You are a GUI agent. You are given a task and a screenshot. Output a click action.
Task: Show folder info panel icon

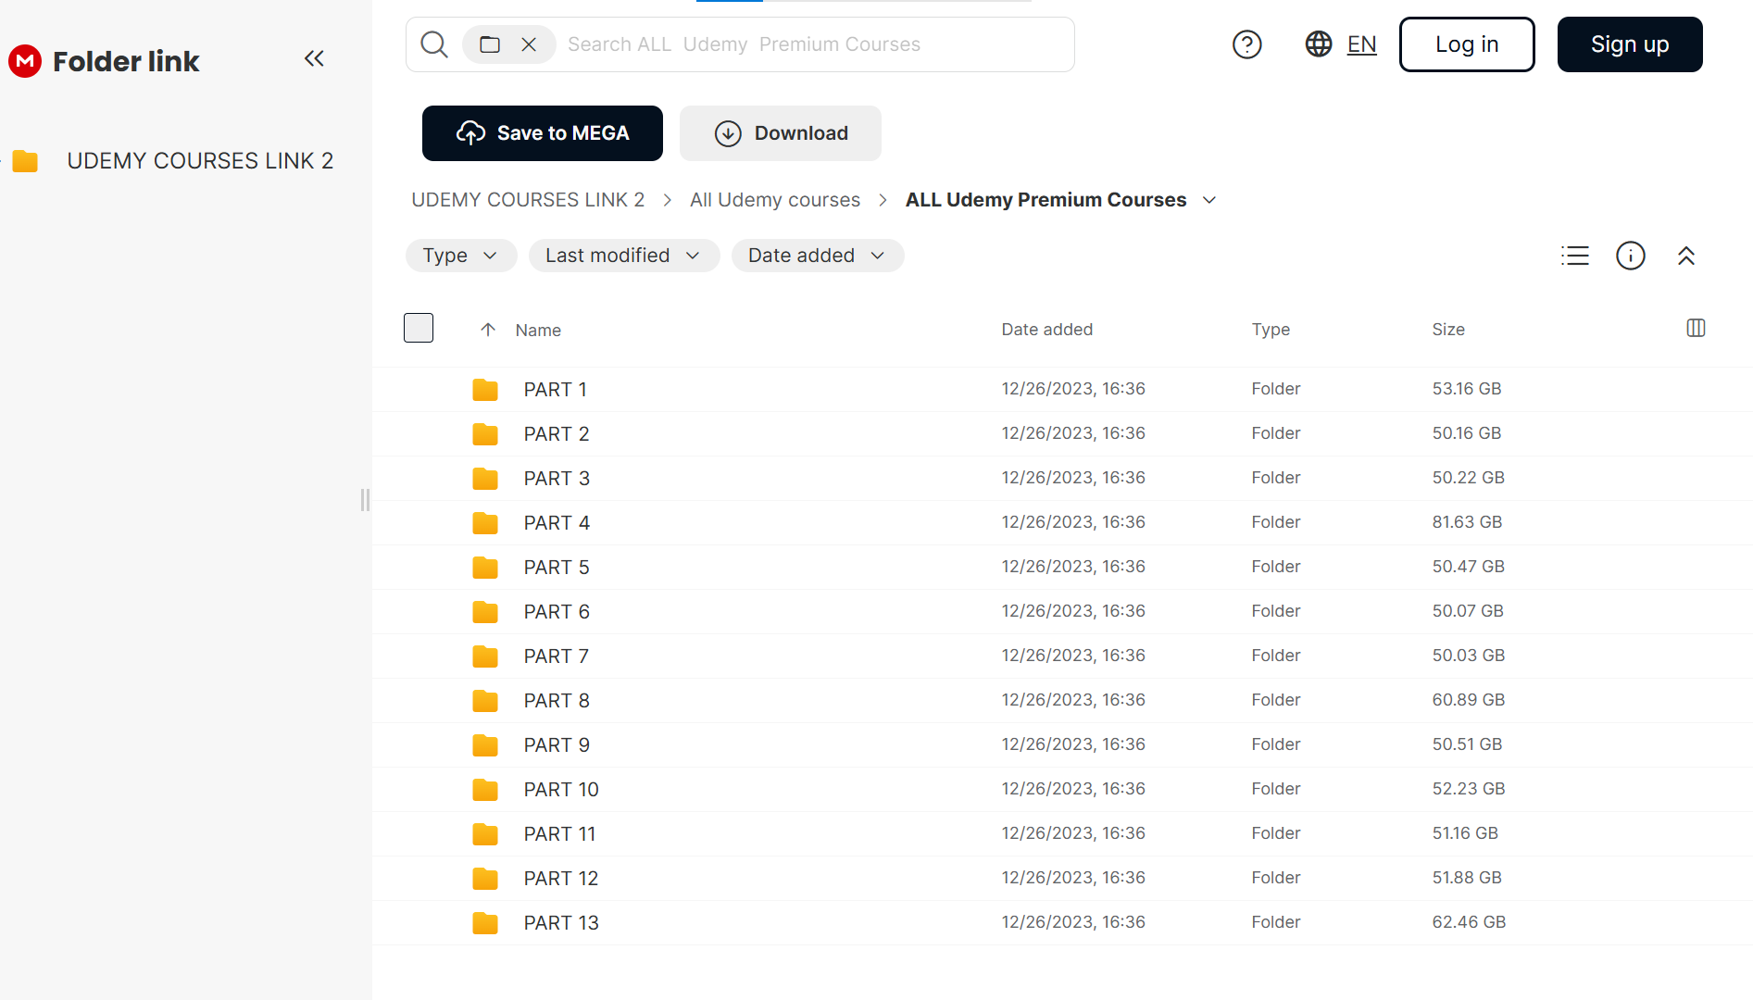[x=1630, y=256]
